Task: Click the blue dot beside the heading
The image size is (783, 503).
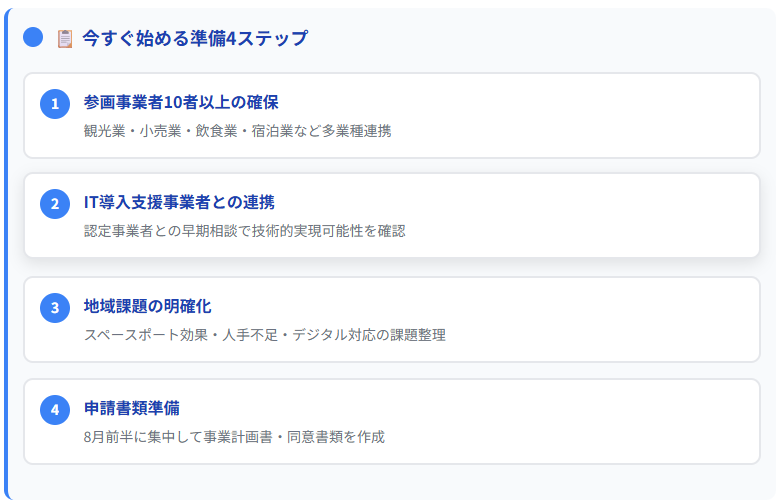Action: point(33,37)
